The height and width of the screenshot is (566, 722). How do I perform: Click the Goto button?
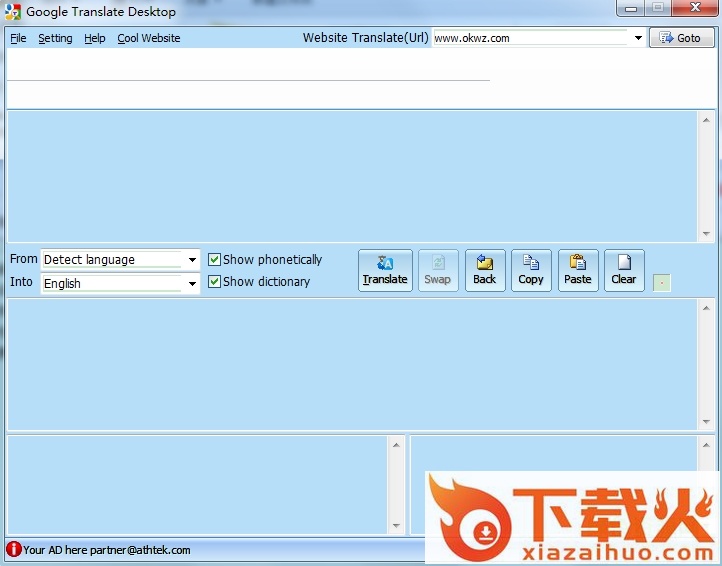click(x=681, y=38)
